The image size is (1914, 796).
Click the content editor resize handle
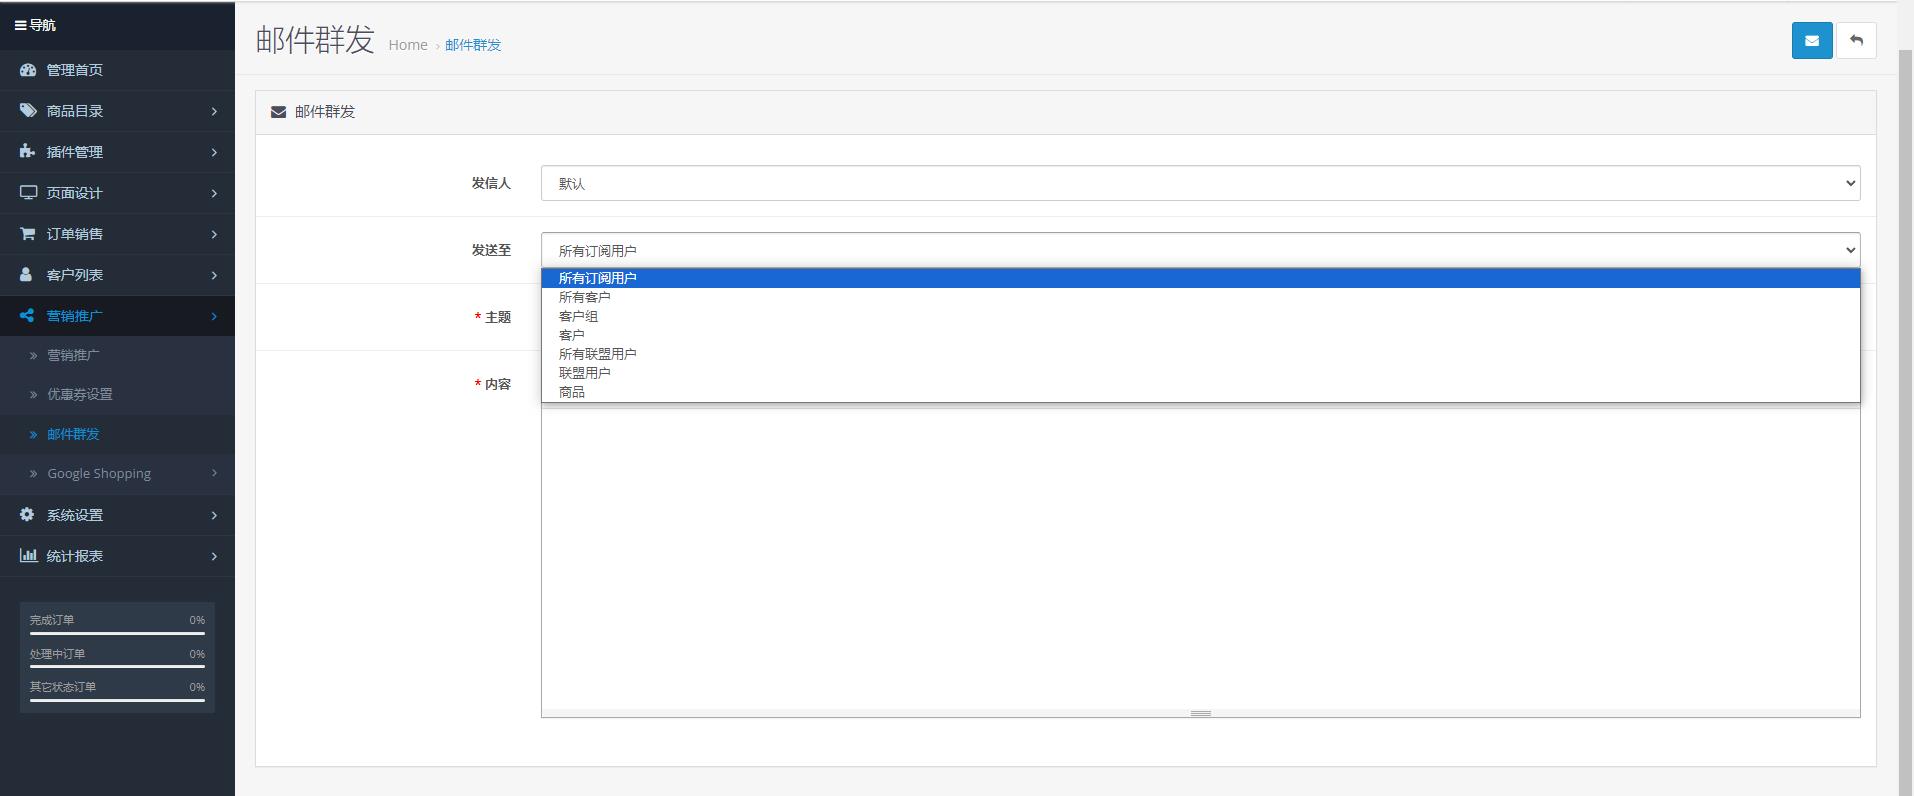tap(1200, 713)
